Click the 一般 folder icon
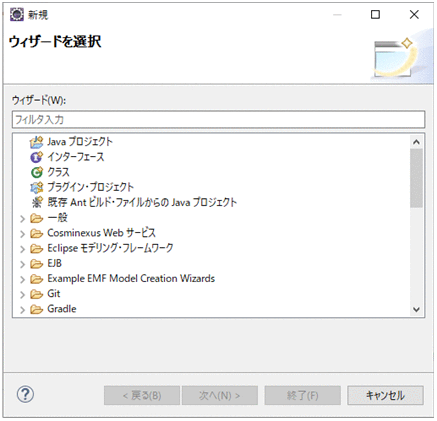The height and width of the screenshot is (421, 437). [37, 218]
